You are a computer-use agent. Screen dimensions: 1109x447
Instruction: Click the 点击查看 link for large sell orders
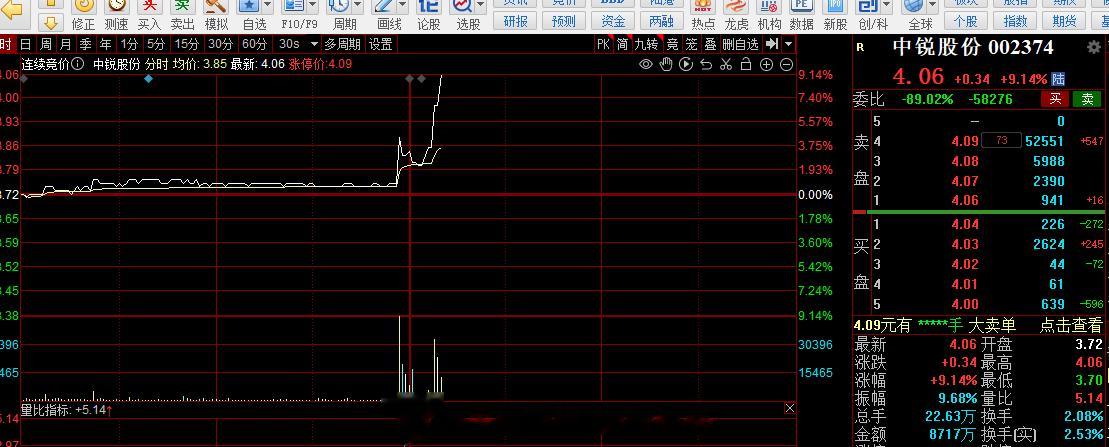1071,325
